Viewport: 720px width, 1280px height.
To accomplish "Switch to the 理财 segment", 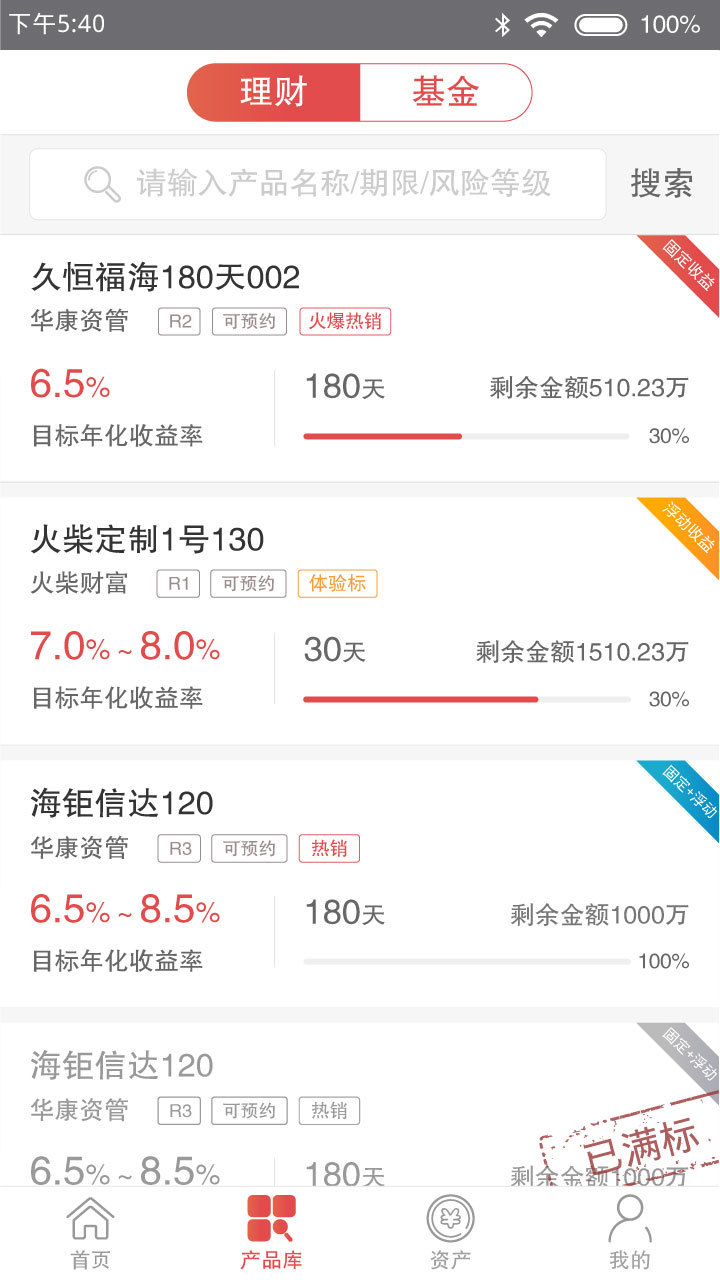I will coord(273,93).
